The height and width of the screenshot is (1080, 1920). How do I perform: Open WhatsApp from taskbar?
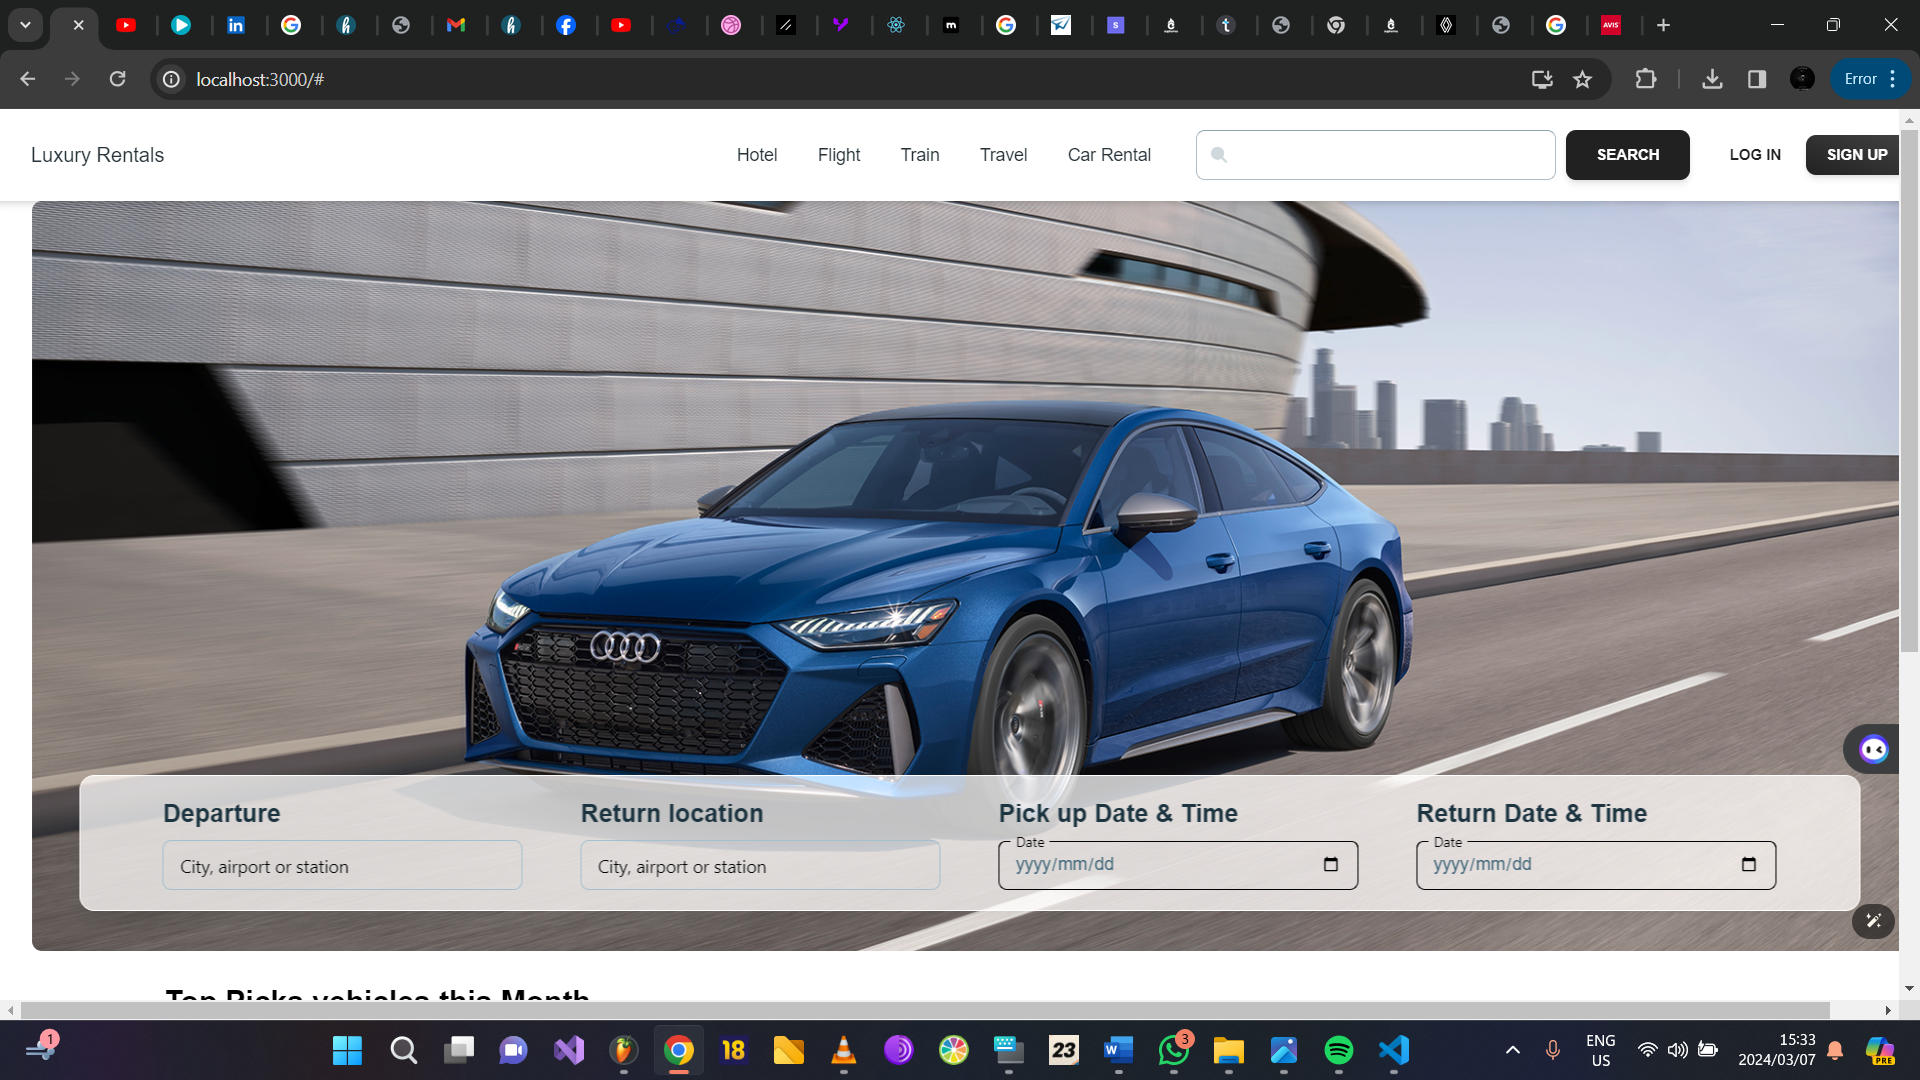[x=1174, y=1050]
